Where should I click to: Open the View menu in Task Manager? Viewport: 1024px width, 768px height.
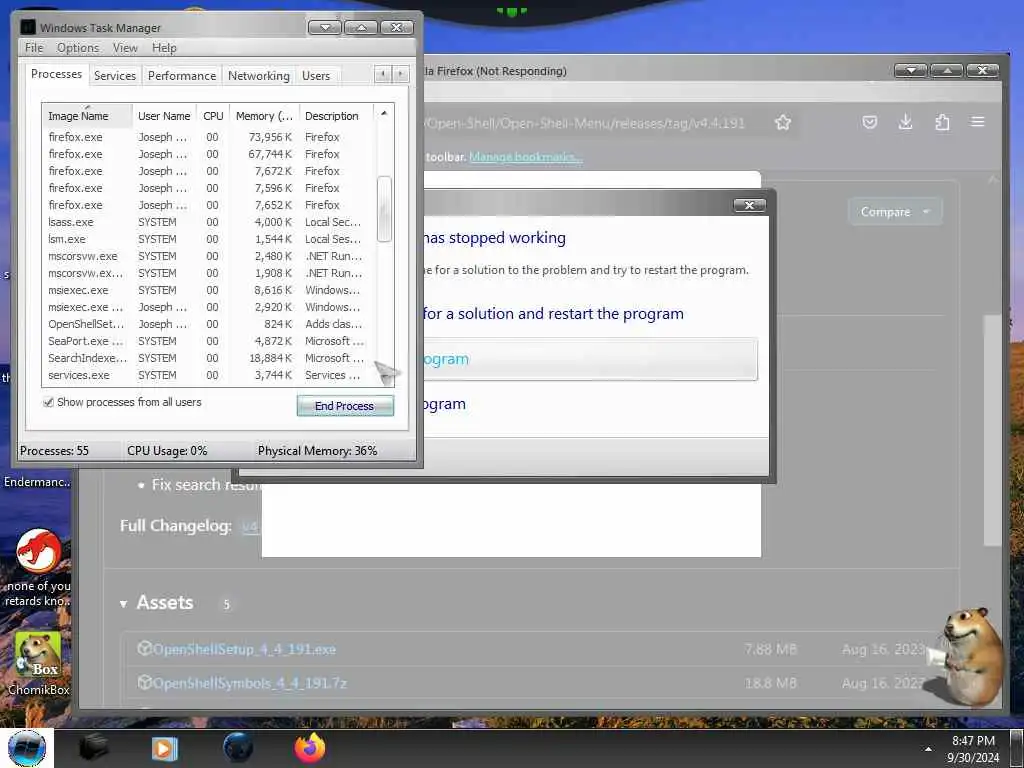click(125, 48)
